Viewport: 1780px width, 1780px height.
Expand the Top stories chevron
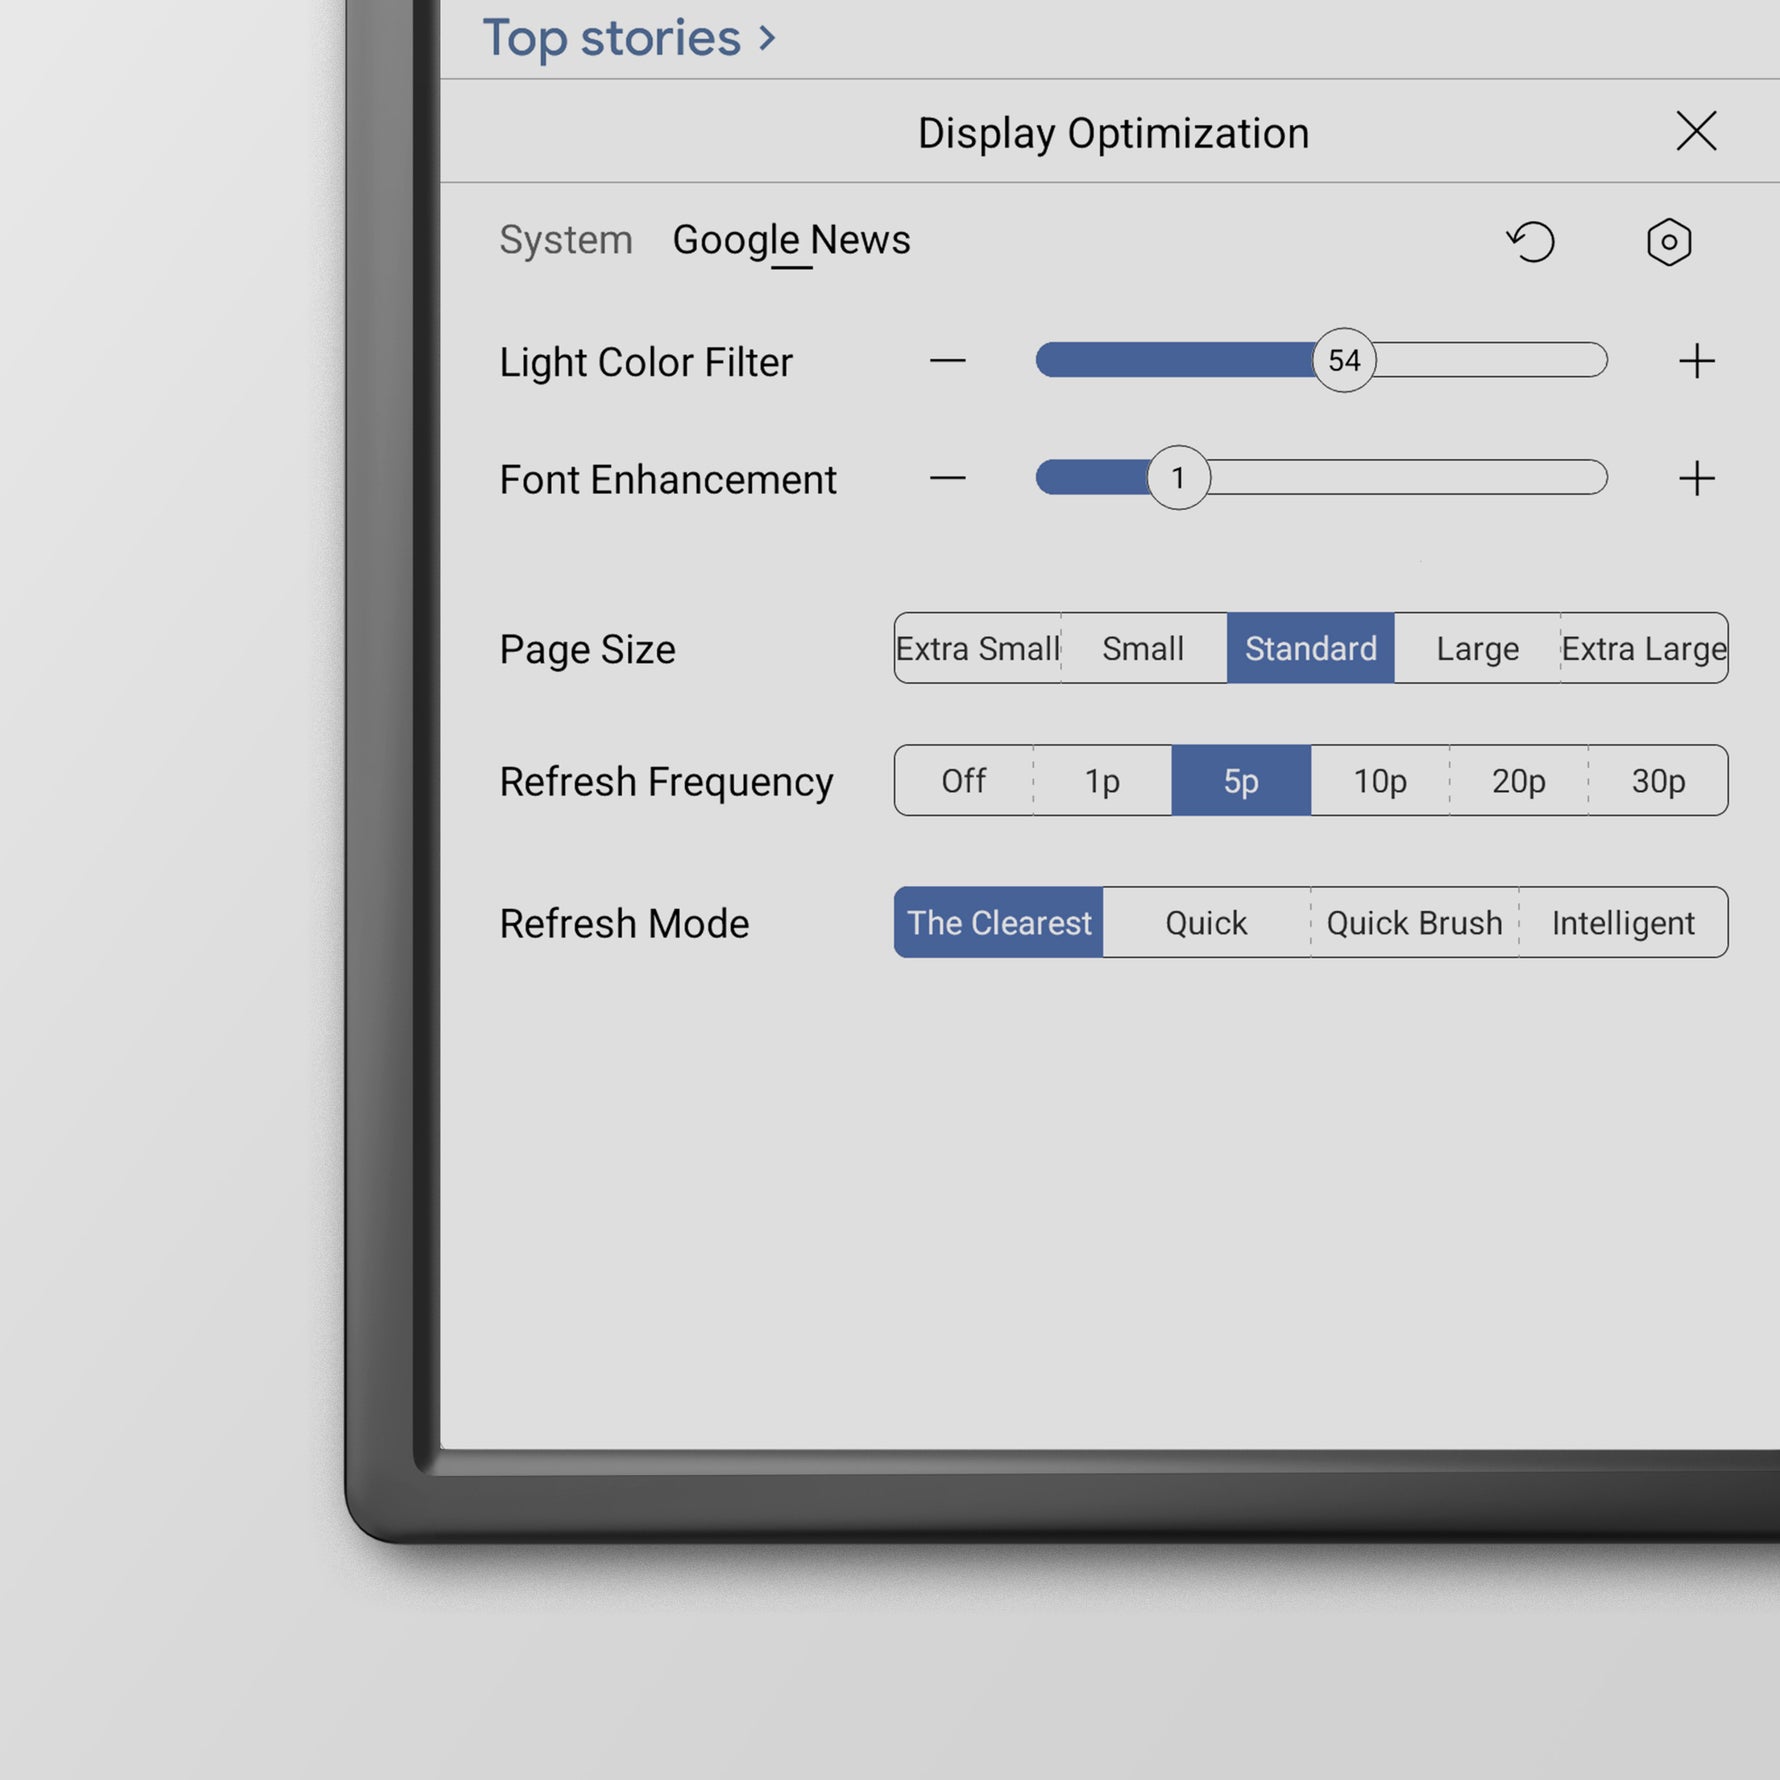coord(767,39)
